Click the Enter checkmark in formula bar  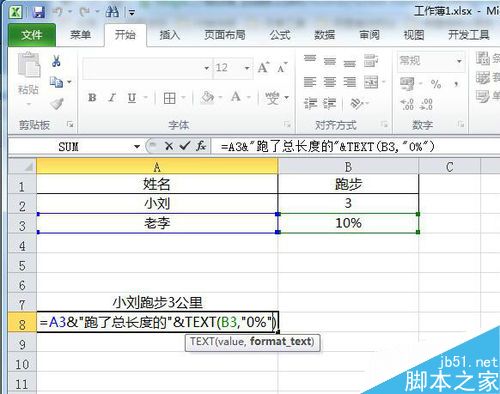coord(184,146)
